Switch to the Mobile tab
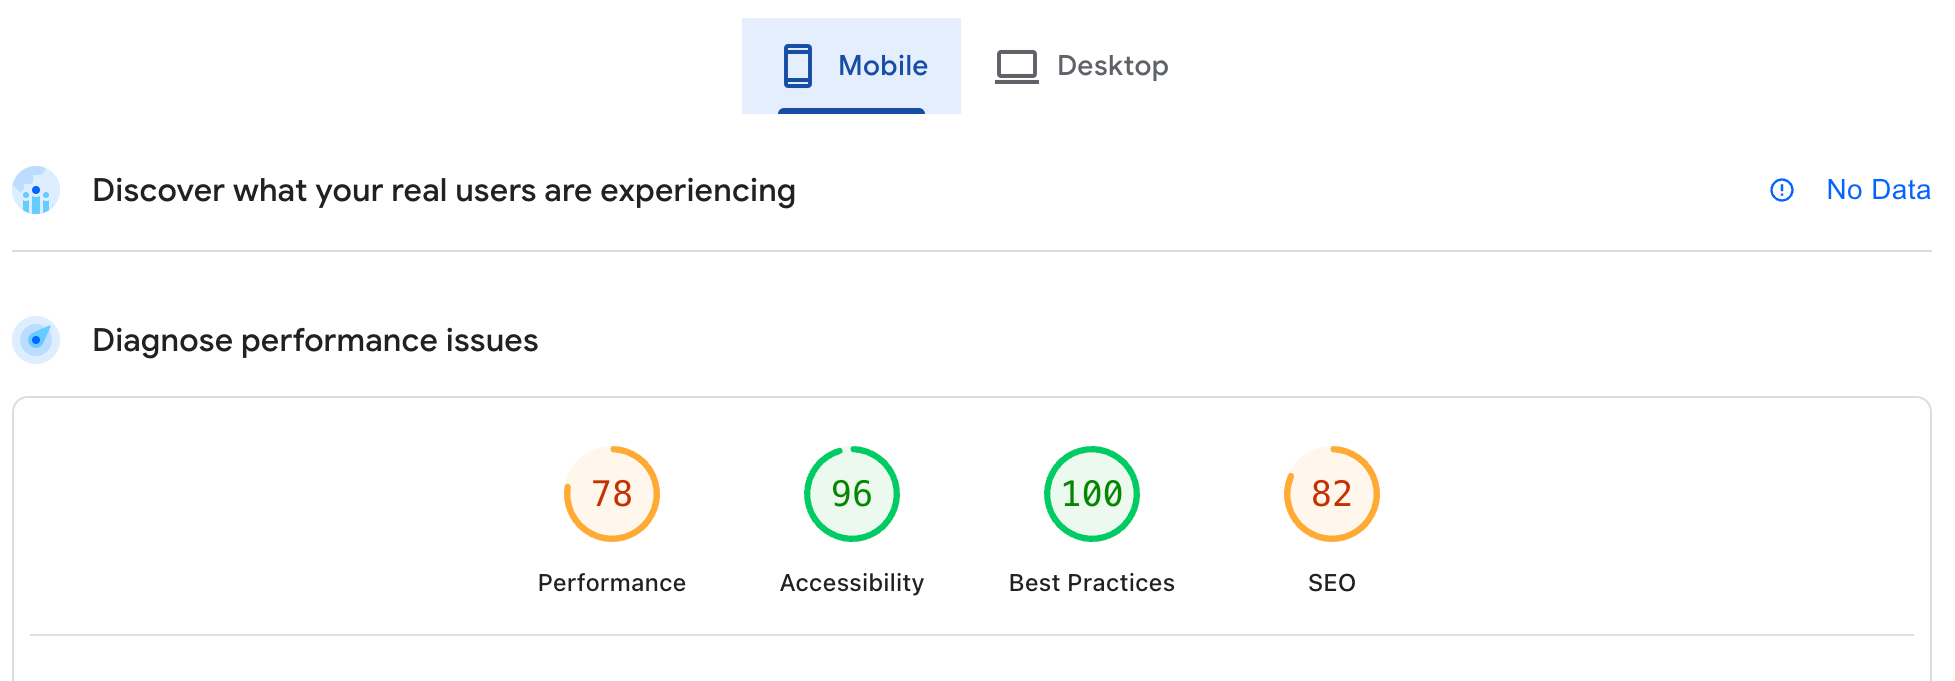 point(882,66)
